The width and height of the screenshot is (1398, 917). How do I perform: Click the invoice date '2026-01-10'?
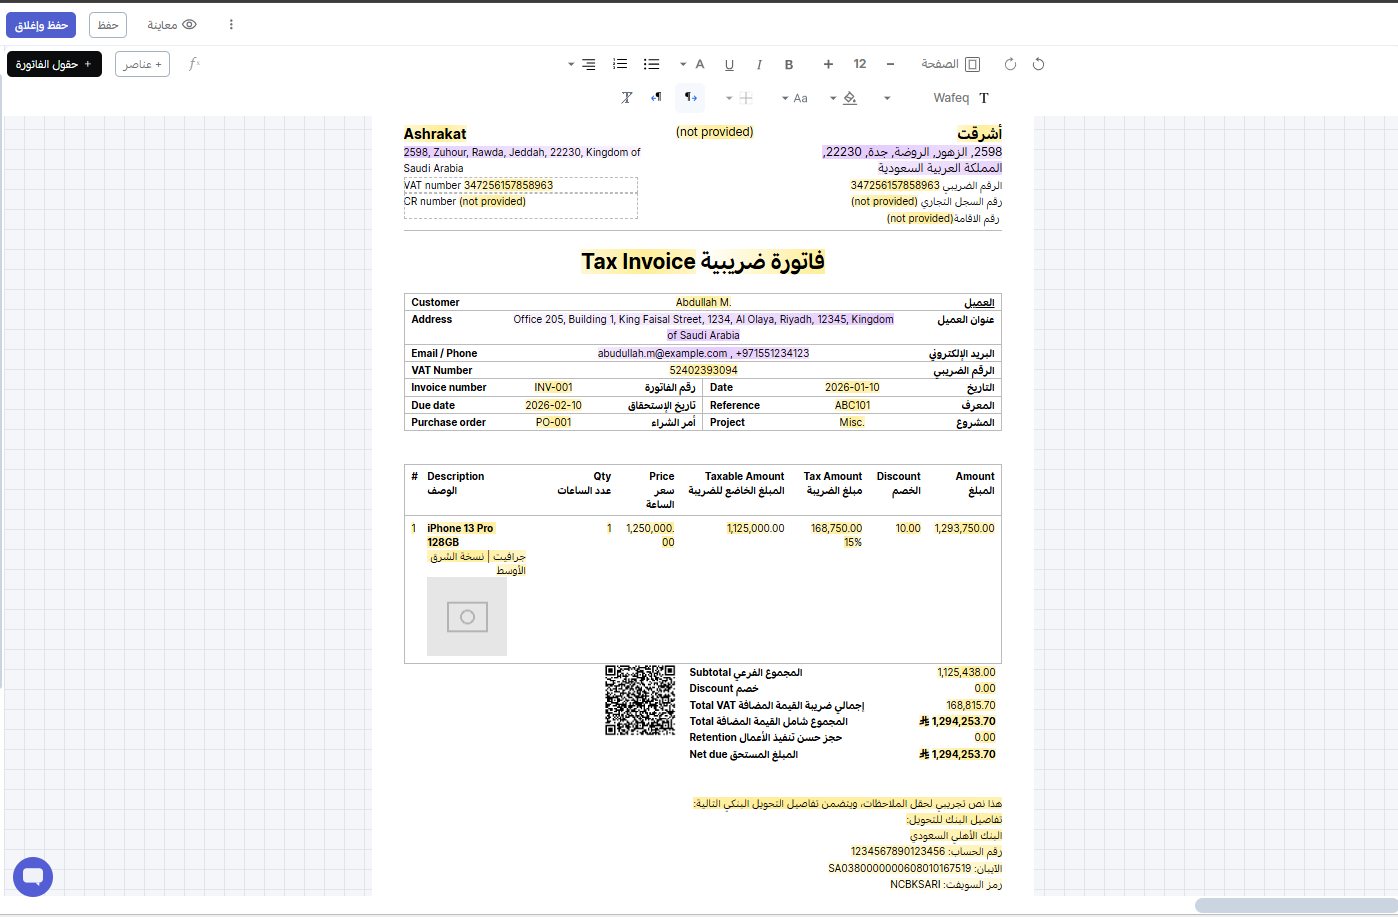(852, 387)
